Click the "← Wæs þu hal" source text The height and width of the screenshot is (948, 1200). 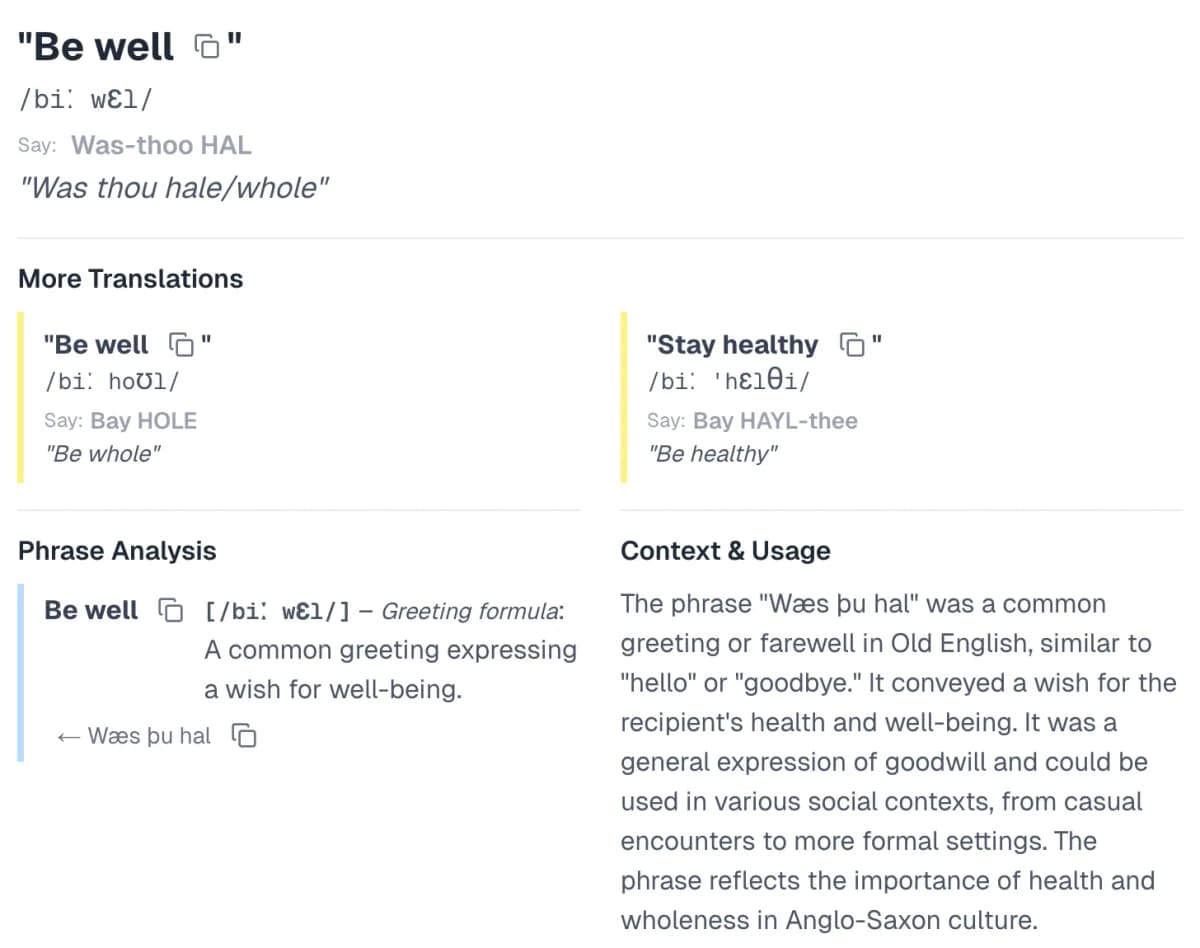click(135, 736)
